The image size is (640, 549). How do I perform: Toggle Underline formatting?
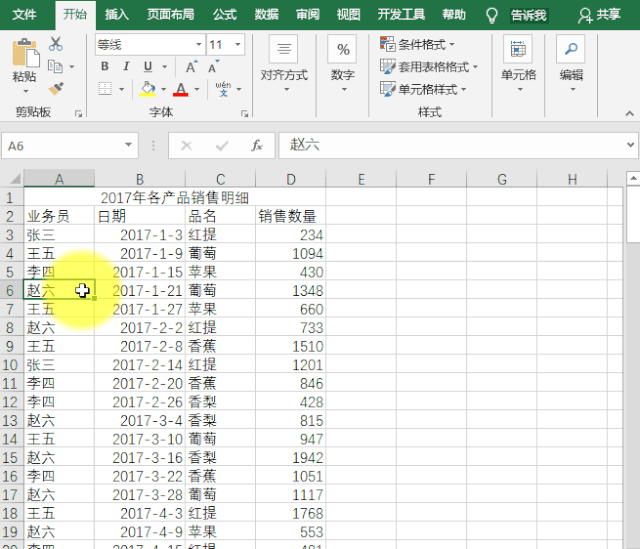[x=146, y=67]
